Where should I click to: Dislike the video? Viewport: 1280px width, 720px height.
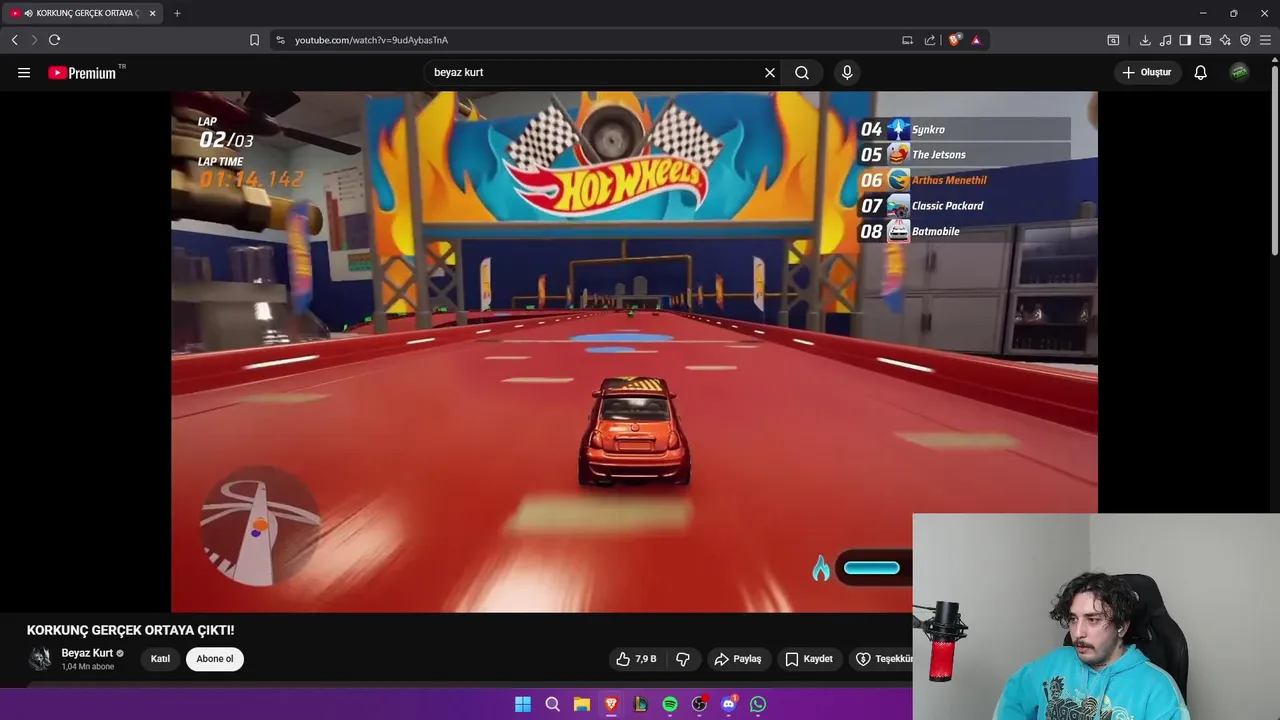coord(683,659)
